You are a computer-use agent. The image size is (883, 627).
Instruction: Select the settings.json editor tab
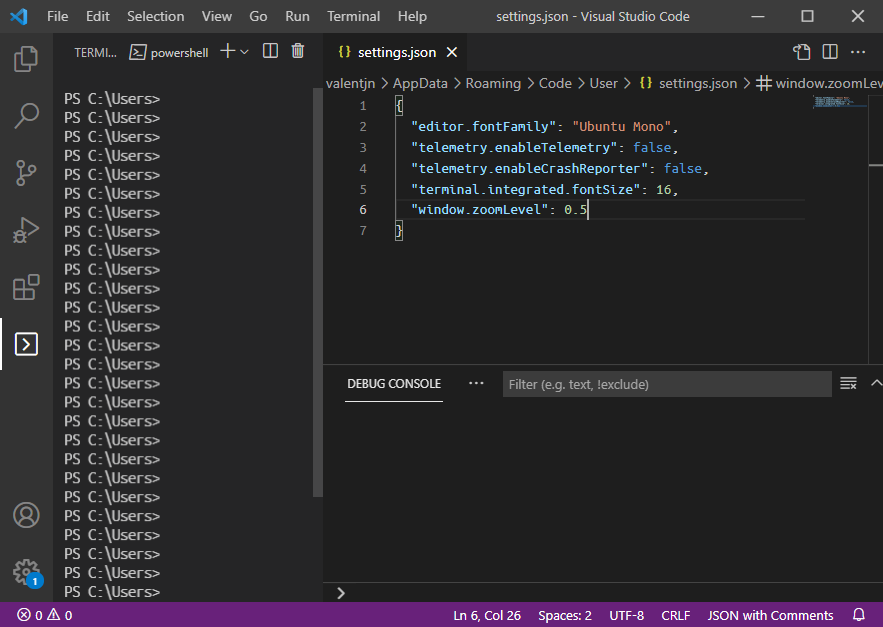click(396, 52)
